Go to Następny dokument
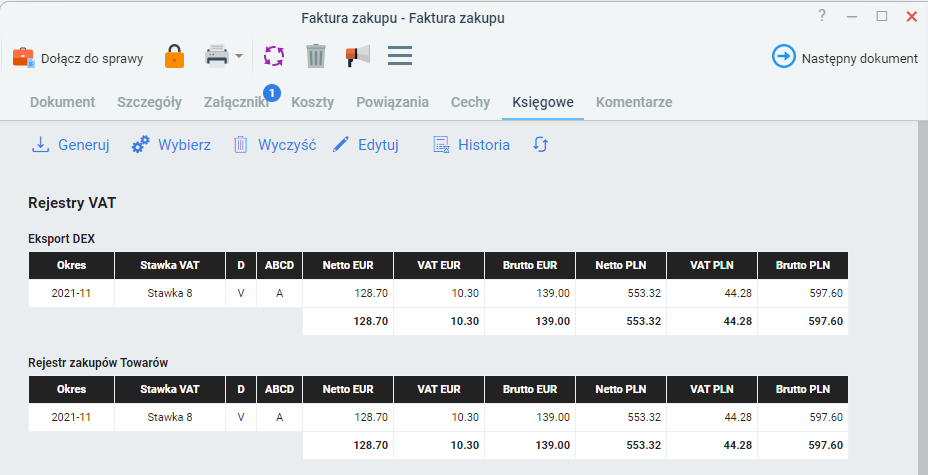This screenshot has width=928, height=475. (845, 57)
